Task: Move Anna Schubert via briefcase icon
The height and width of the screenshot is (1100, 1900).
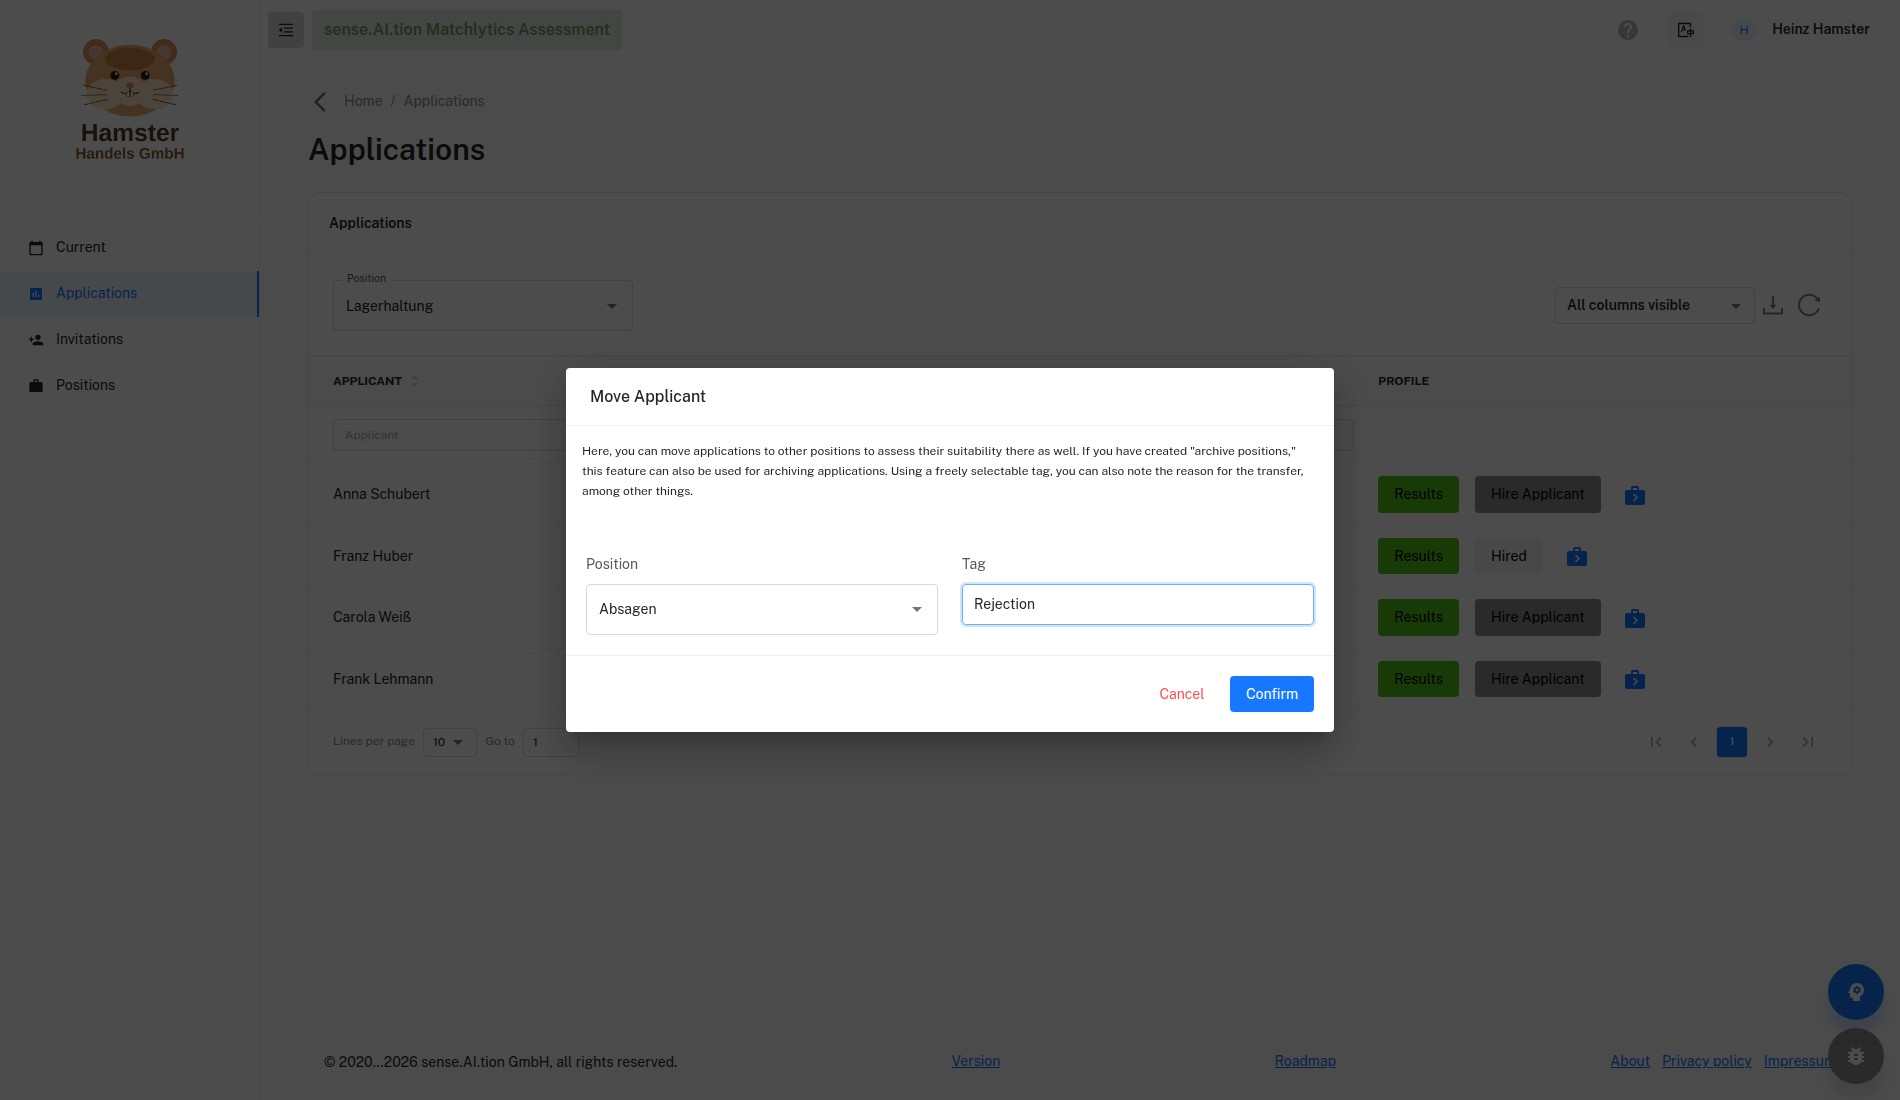Action: pyautogui.click(x=1635, y=495)
